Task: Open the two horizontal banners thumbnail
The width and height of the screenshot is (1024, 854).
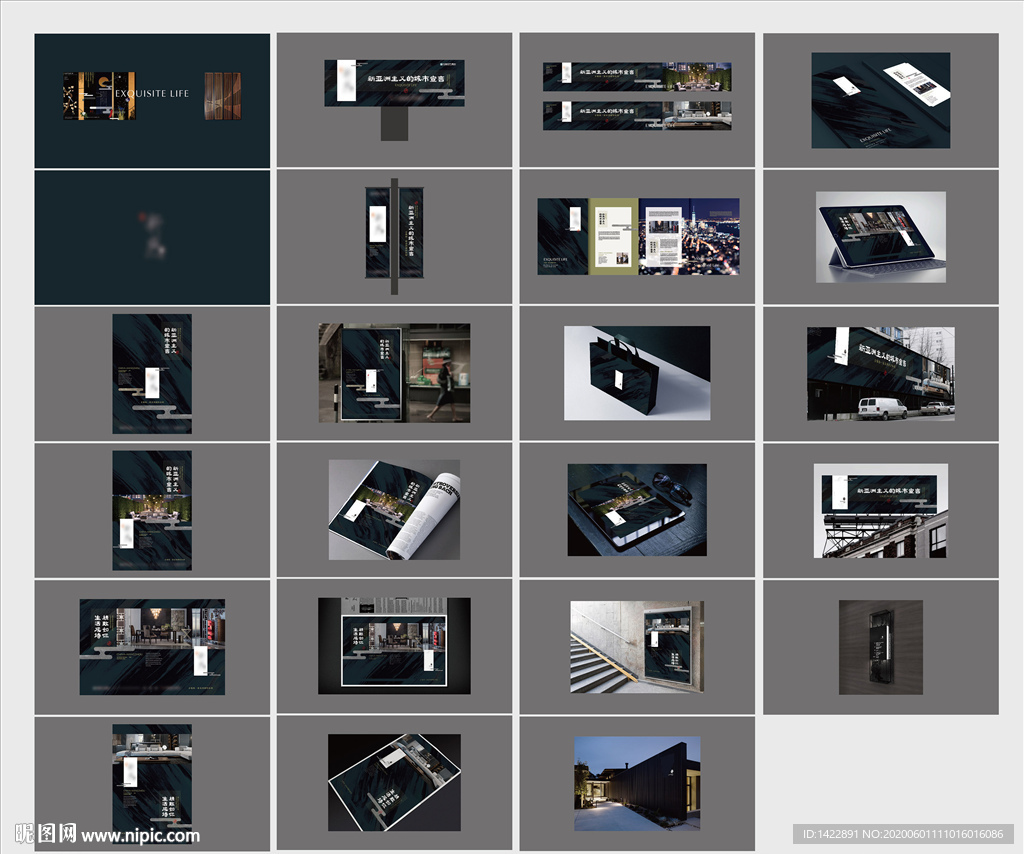Action: (637, 100)
